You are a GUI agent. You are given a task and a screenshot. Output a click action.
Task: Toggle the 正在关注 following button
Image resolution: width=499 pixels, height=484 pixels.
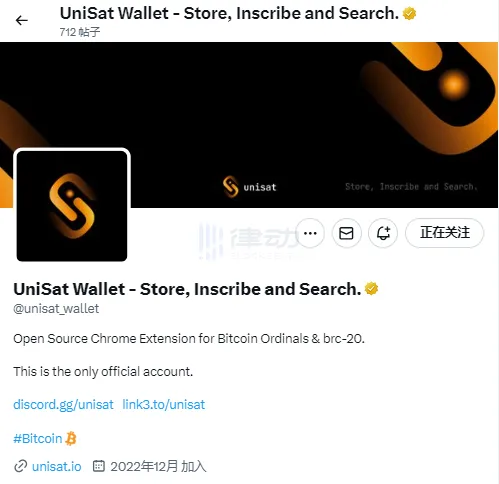[444, 233]
